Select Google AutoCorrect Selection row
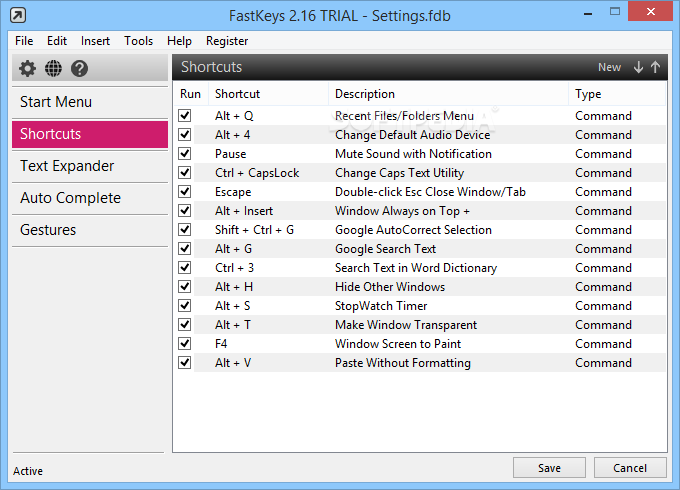The width and height of the screenshot is (680, 490). (x=421, y=229)
